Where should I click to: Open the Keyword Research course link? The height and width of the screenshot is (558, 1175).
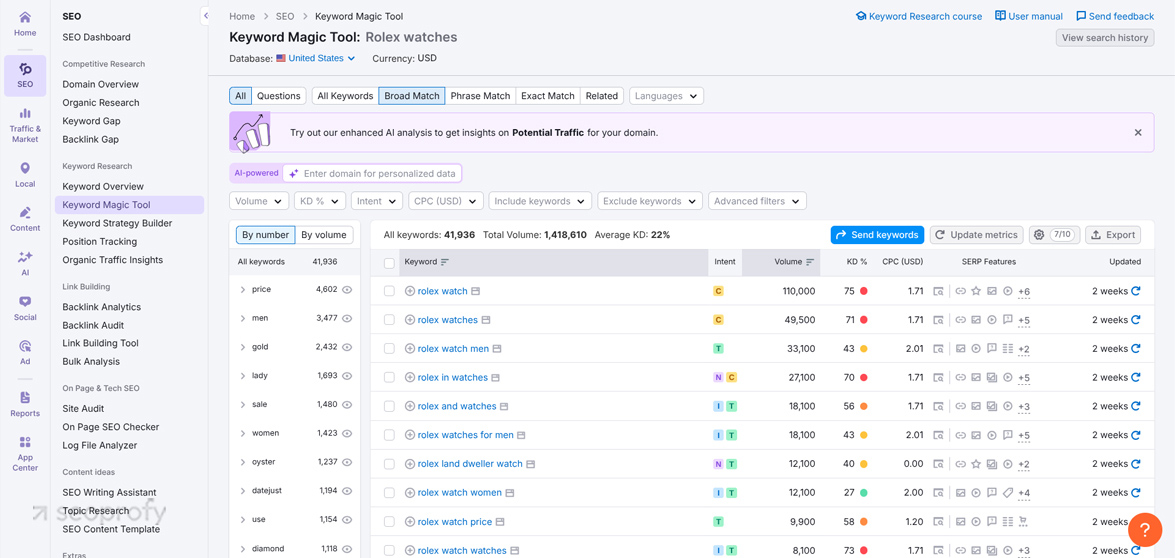[919, 16]
